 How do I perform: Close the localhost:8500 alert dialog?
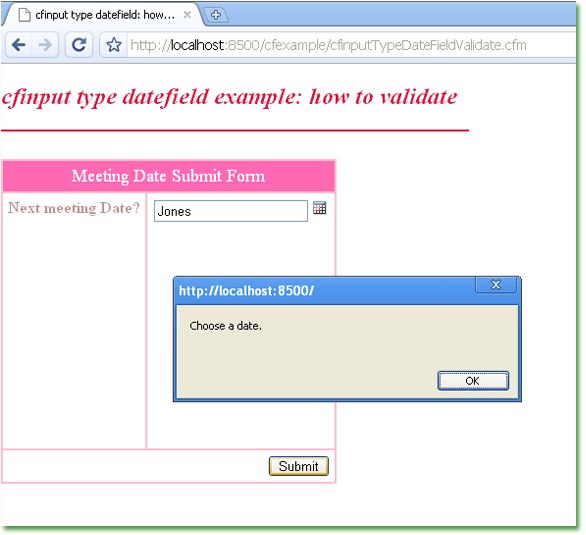pyautogui.click(x=496, y=285)
